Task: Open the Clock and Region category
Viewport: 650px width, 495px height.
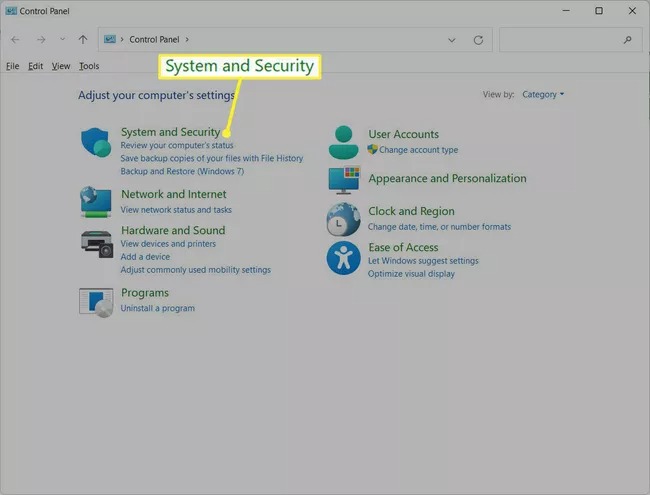Action: 411,211
